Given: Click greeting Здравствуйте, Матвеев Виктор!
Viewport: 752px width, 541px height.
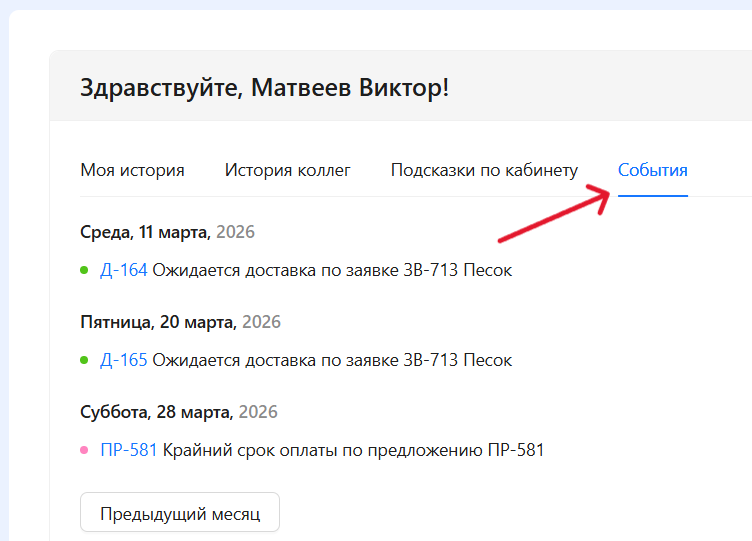Looking at the screenshot, I should point(265,88).
